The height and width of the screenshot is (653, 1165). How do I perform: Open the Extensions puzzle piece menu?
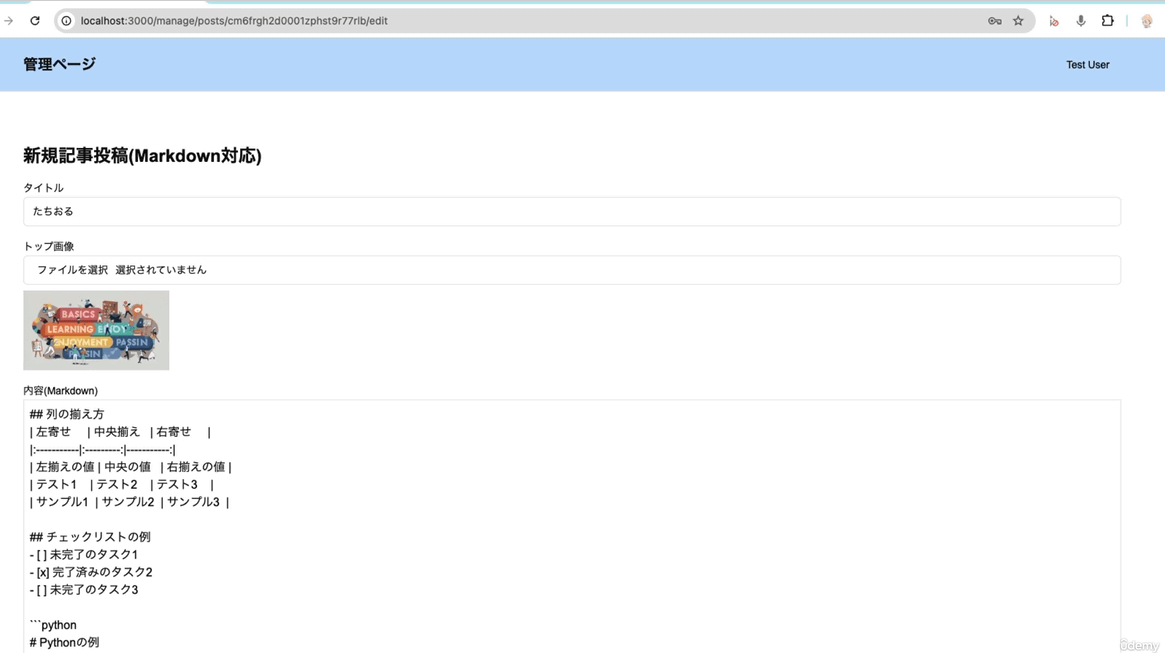point(1107,21)
